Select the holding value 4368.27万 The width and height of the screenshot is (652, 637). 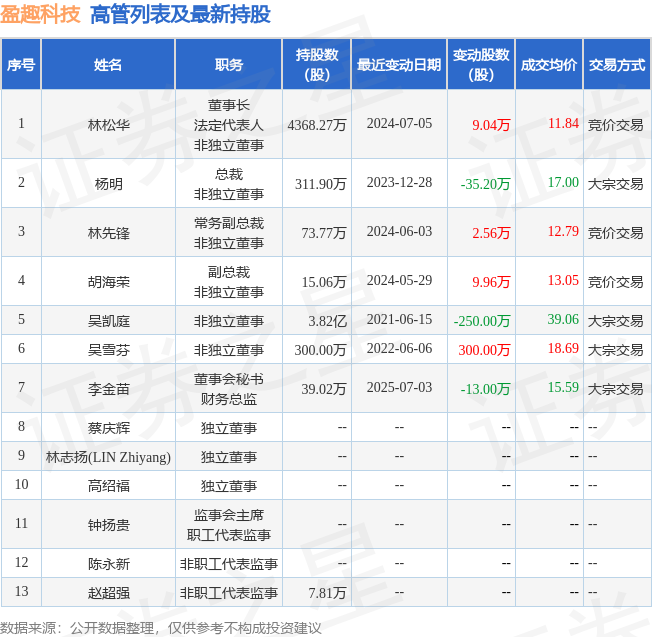[x=317, y=125]
